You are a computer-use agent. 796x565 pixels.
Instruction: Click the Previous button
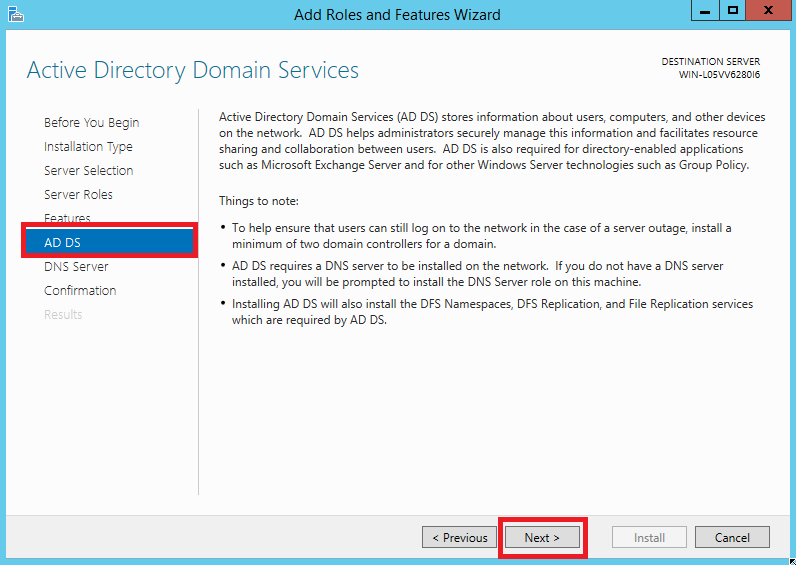(x=459, y=538)
